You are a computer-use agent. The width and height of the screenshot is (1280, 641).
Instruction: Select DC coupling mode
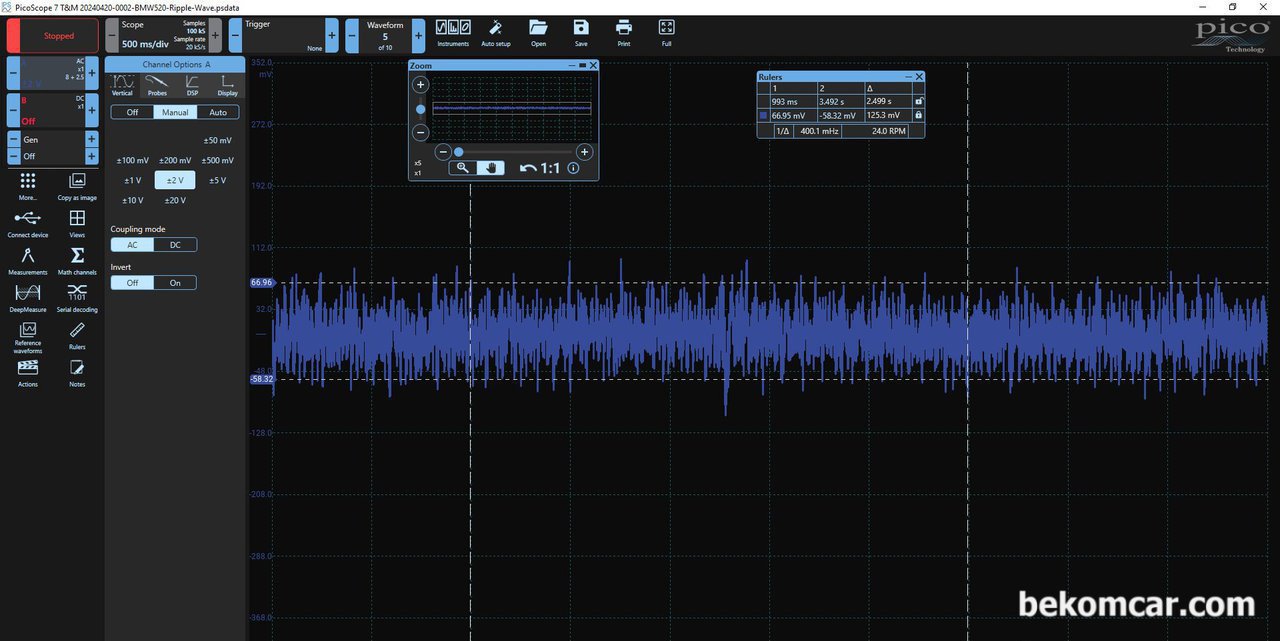pos(175,245)
